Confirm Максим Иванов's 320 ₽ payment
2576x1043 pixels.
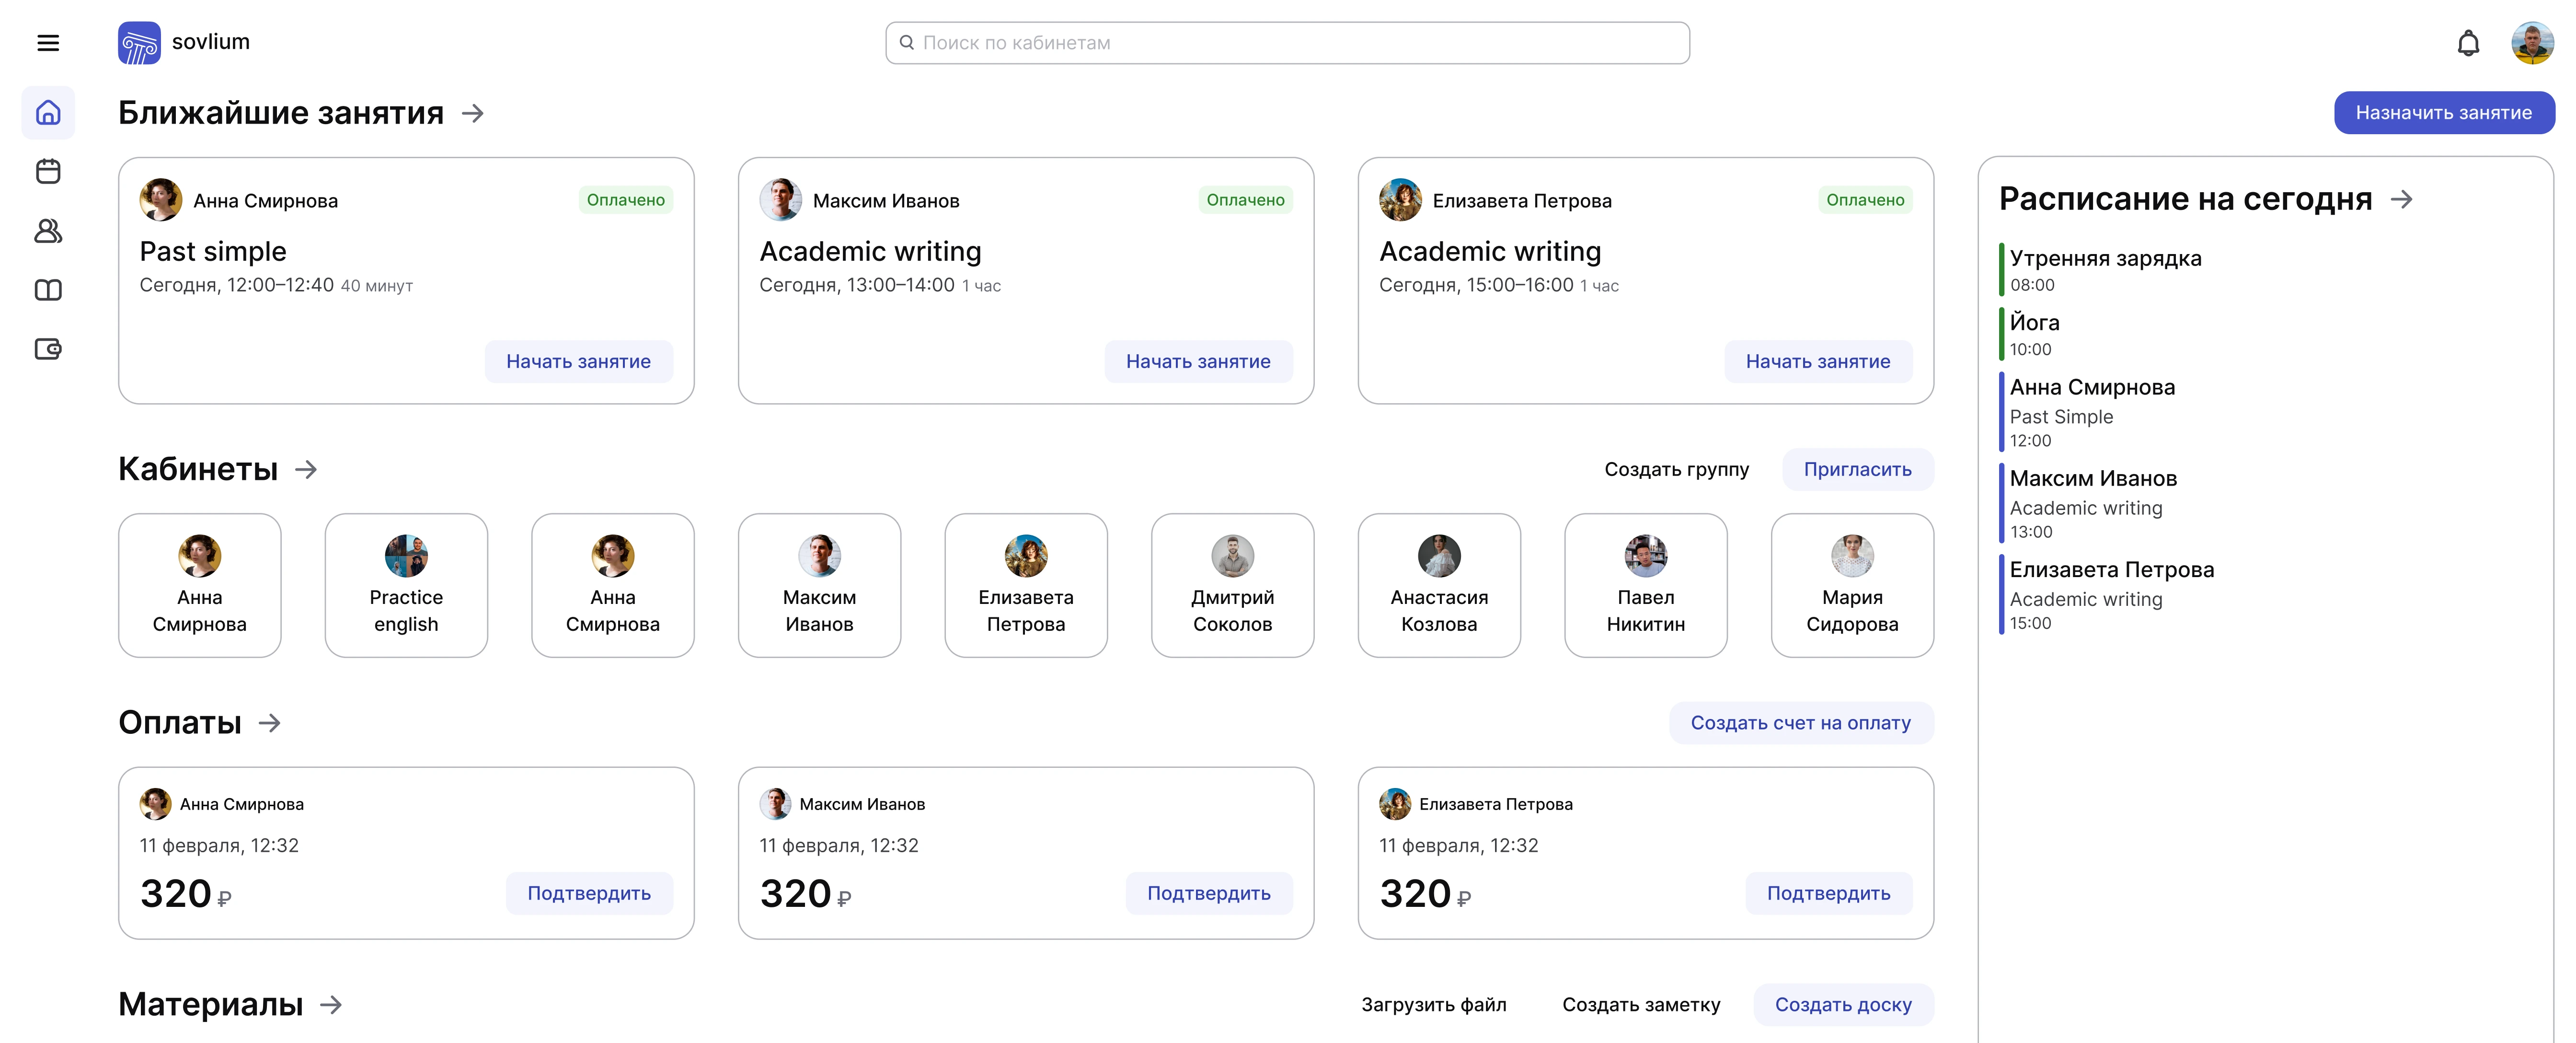[x=1208, y=894]
